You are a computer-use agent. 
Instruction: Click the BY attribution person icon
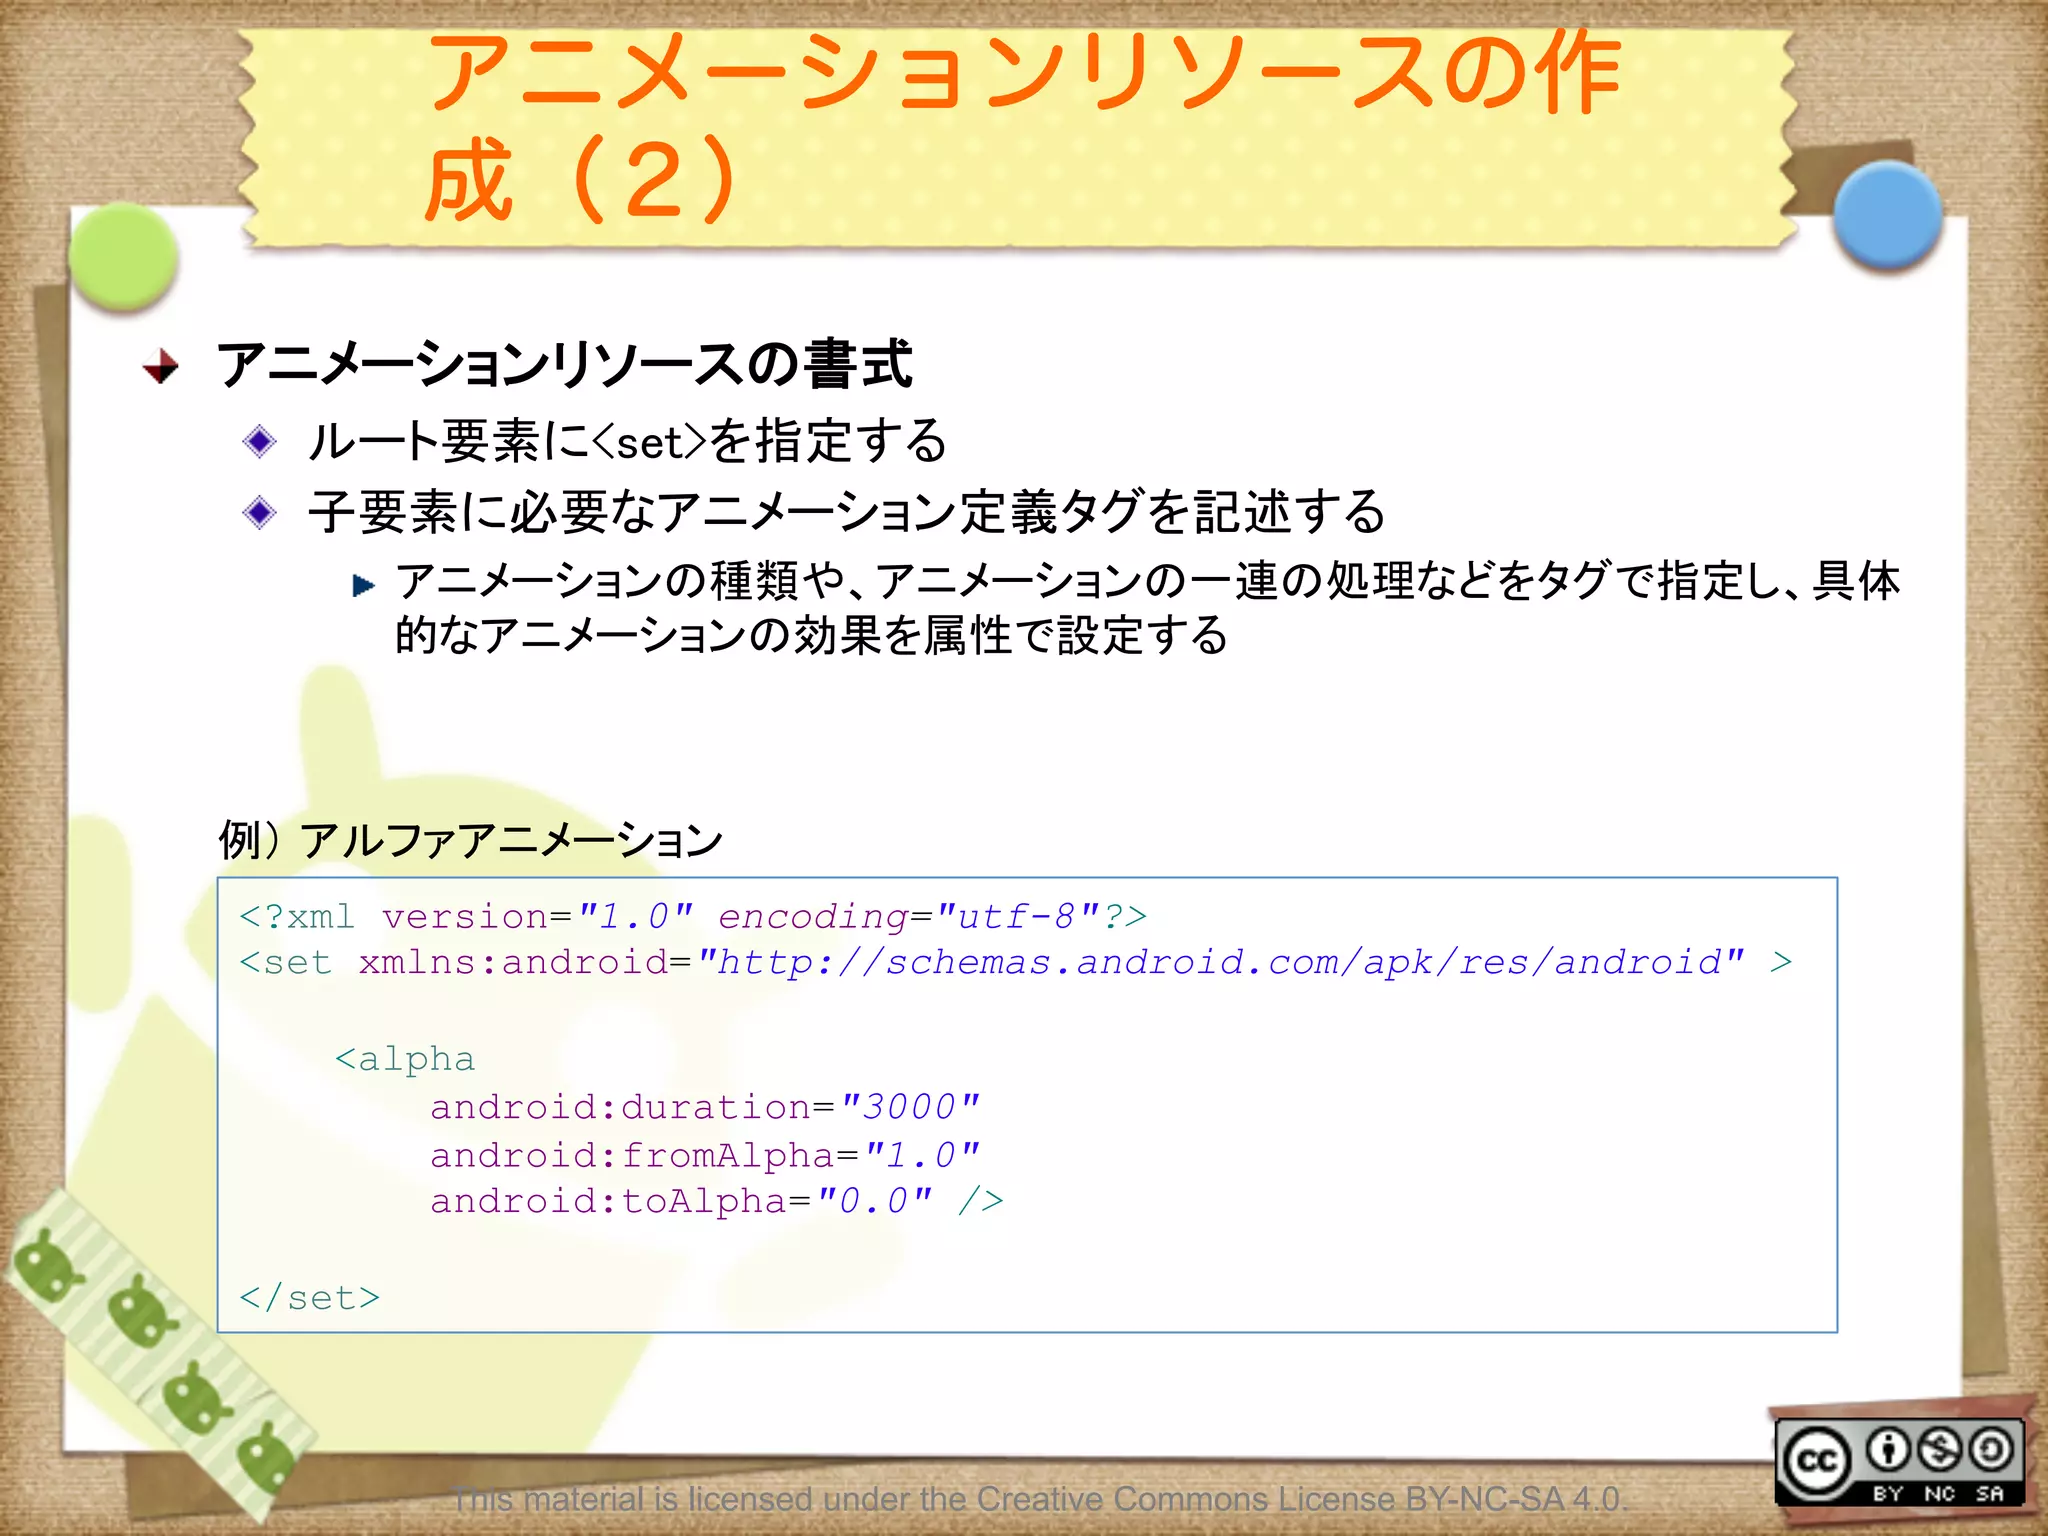pos(1888,1448)
